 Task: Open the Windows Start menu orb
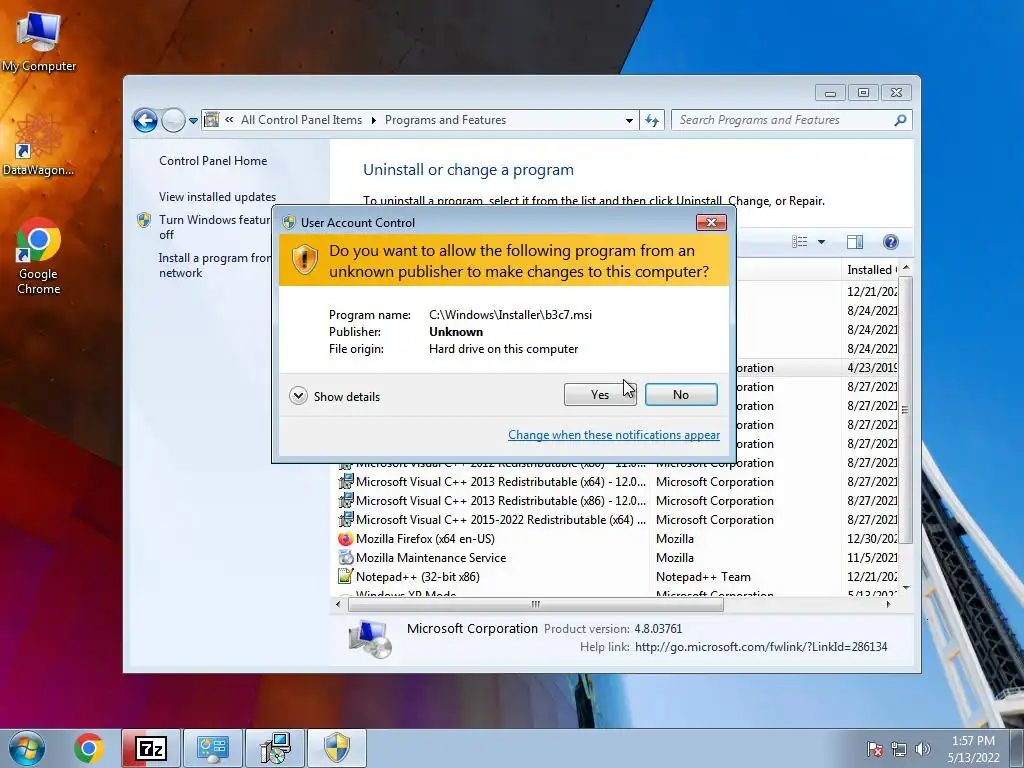point(27,748)
